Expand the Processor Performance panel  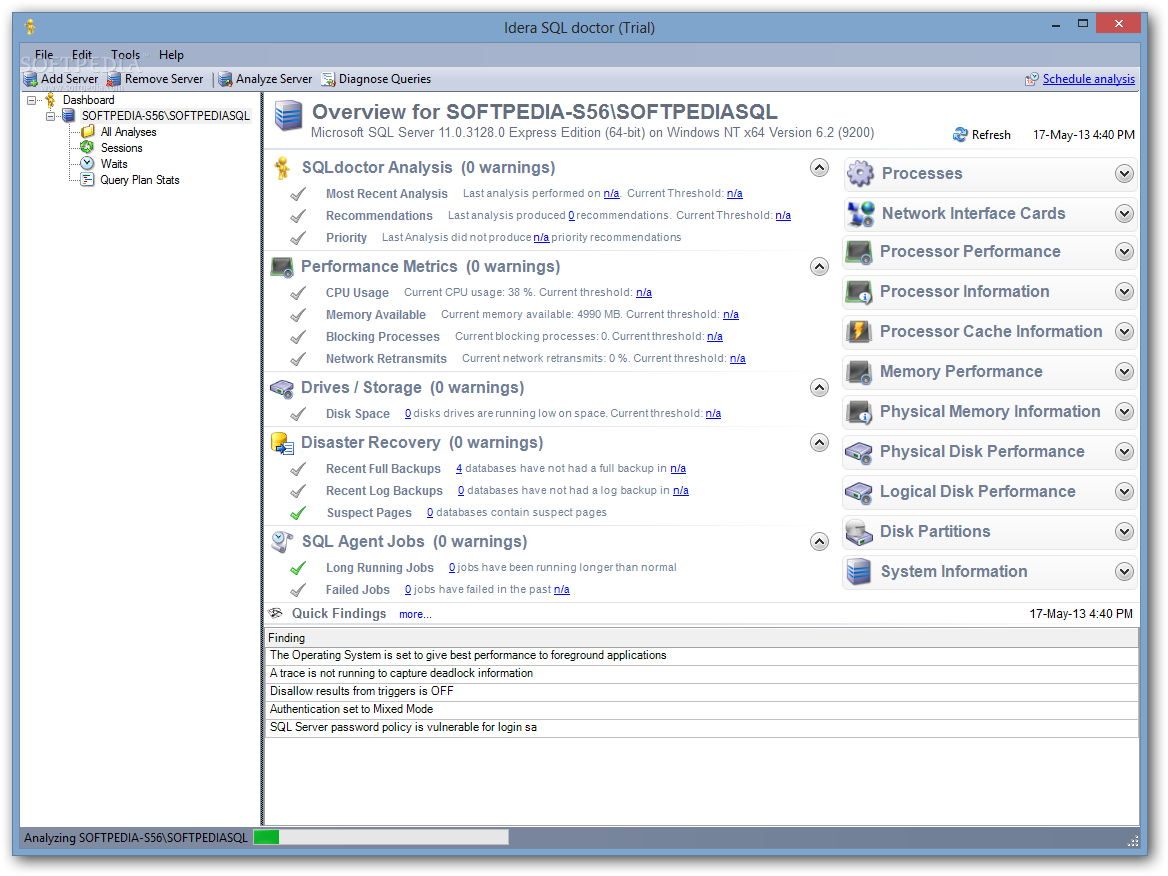click(1125, 252)
